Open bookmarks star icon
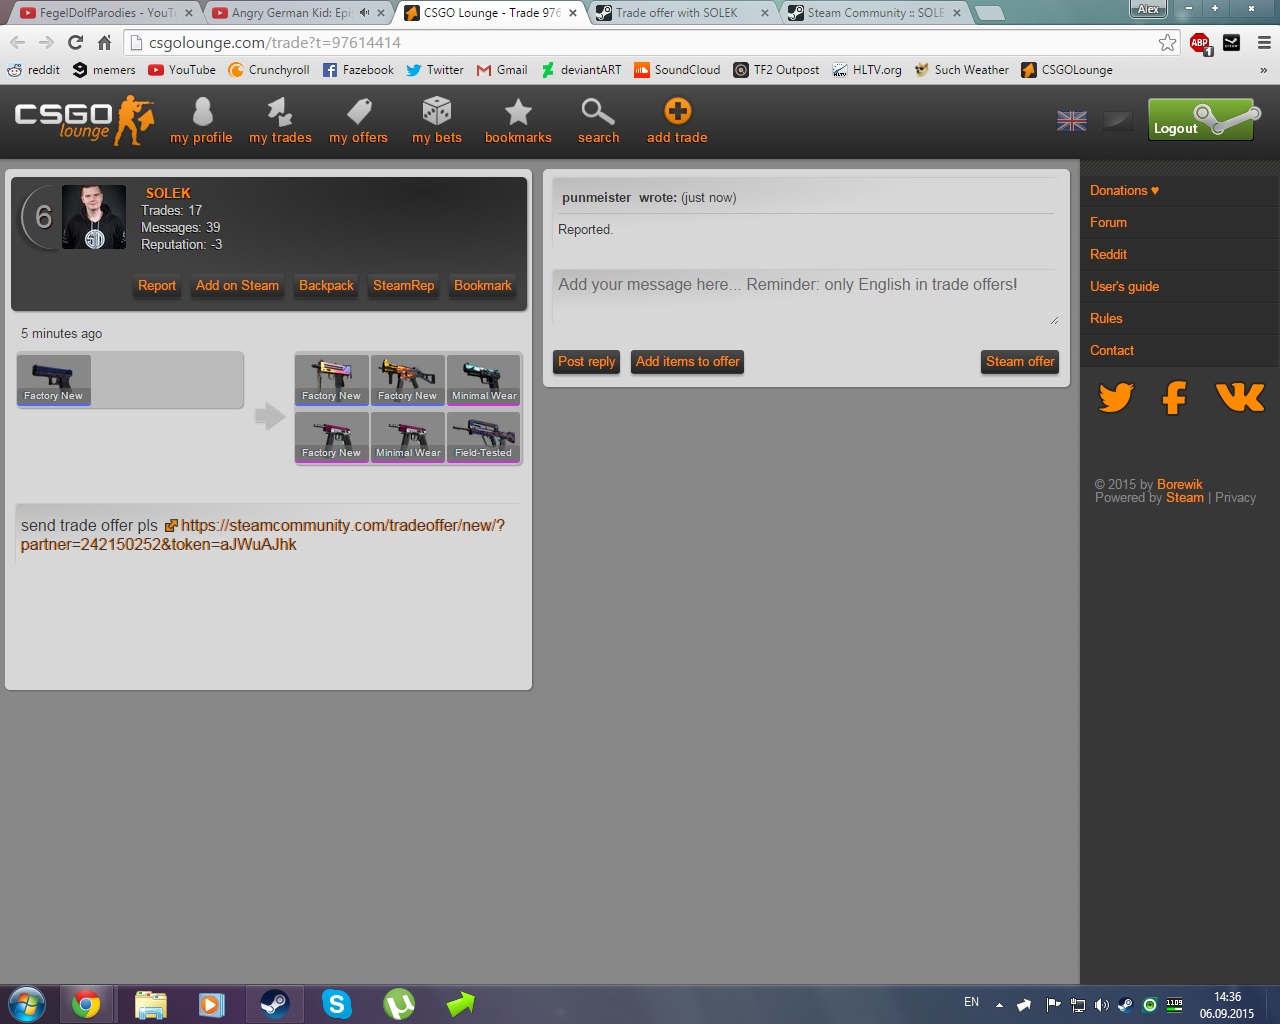The height and width of the screenshot is (1024, 1280). tap(518, 112)
